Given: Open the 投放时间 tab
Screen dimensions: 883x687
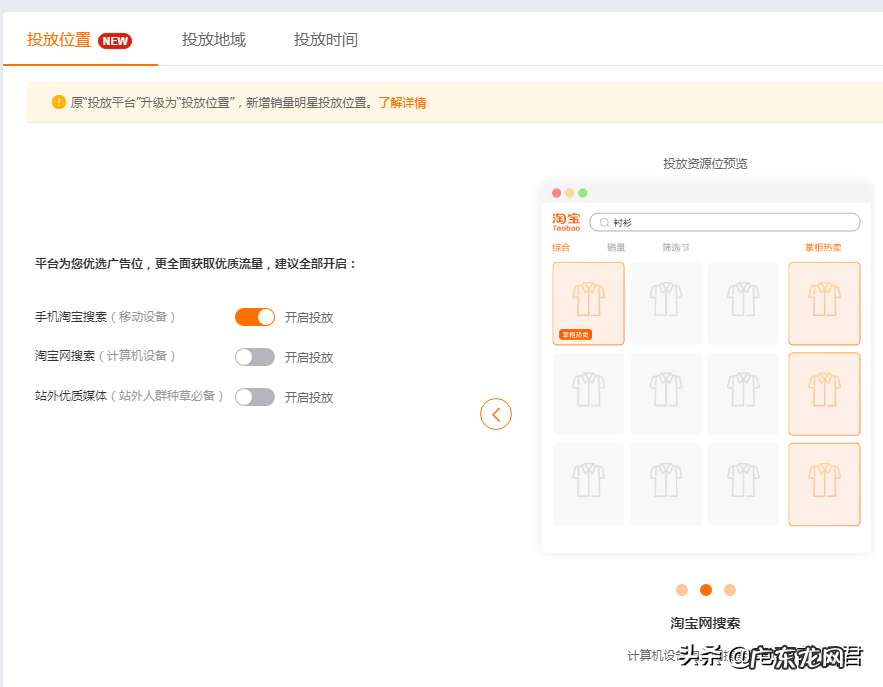Looking at the screenshot, I should [x=326, y=40].
